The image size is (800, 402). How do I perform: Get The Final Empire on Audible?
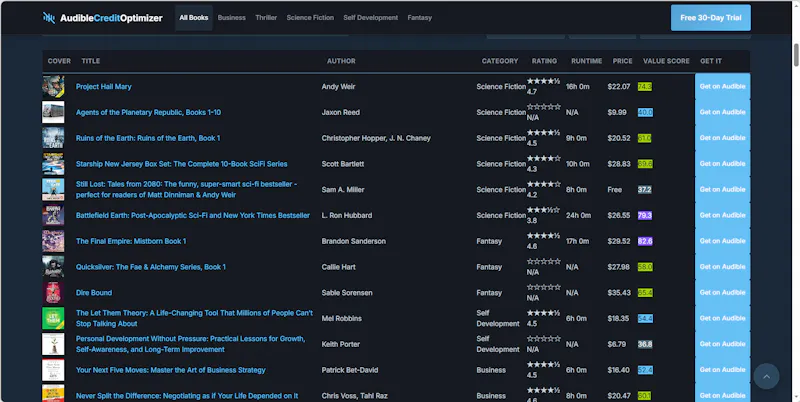pyautogui.click(x=722, y=241)
